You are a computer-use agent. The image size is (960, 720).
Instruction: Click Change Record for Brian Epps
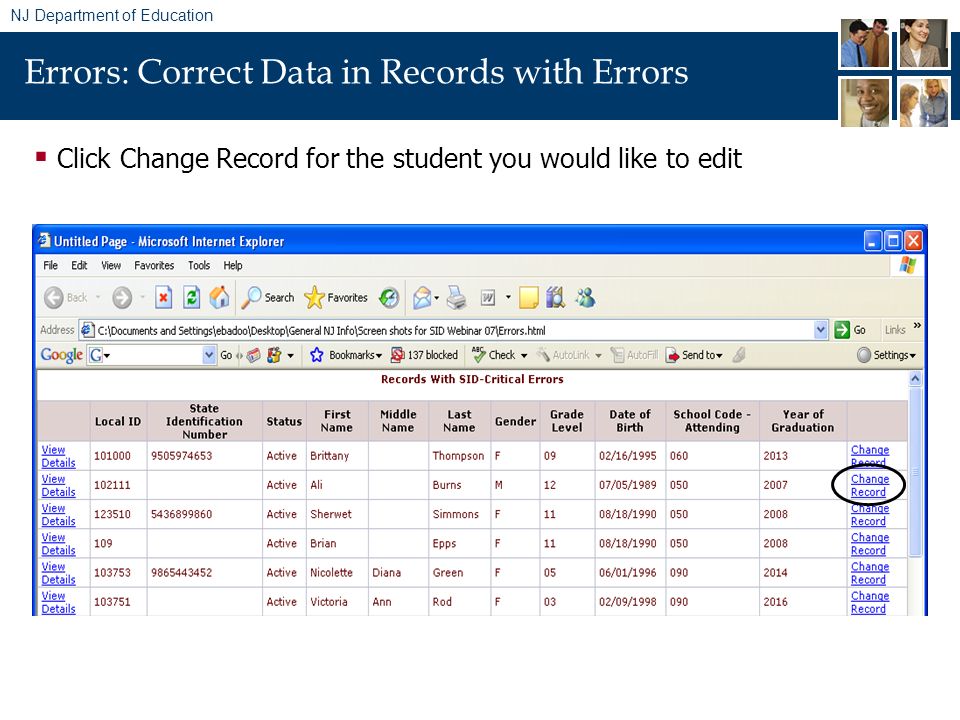869,544
